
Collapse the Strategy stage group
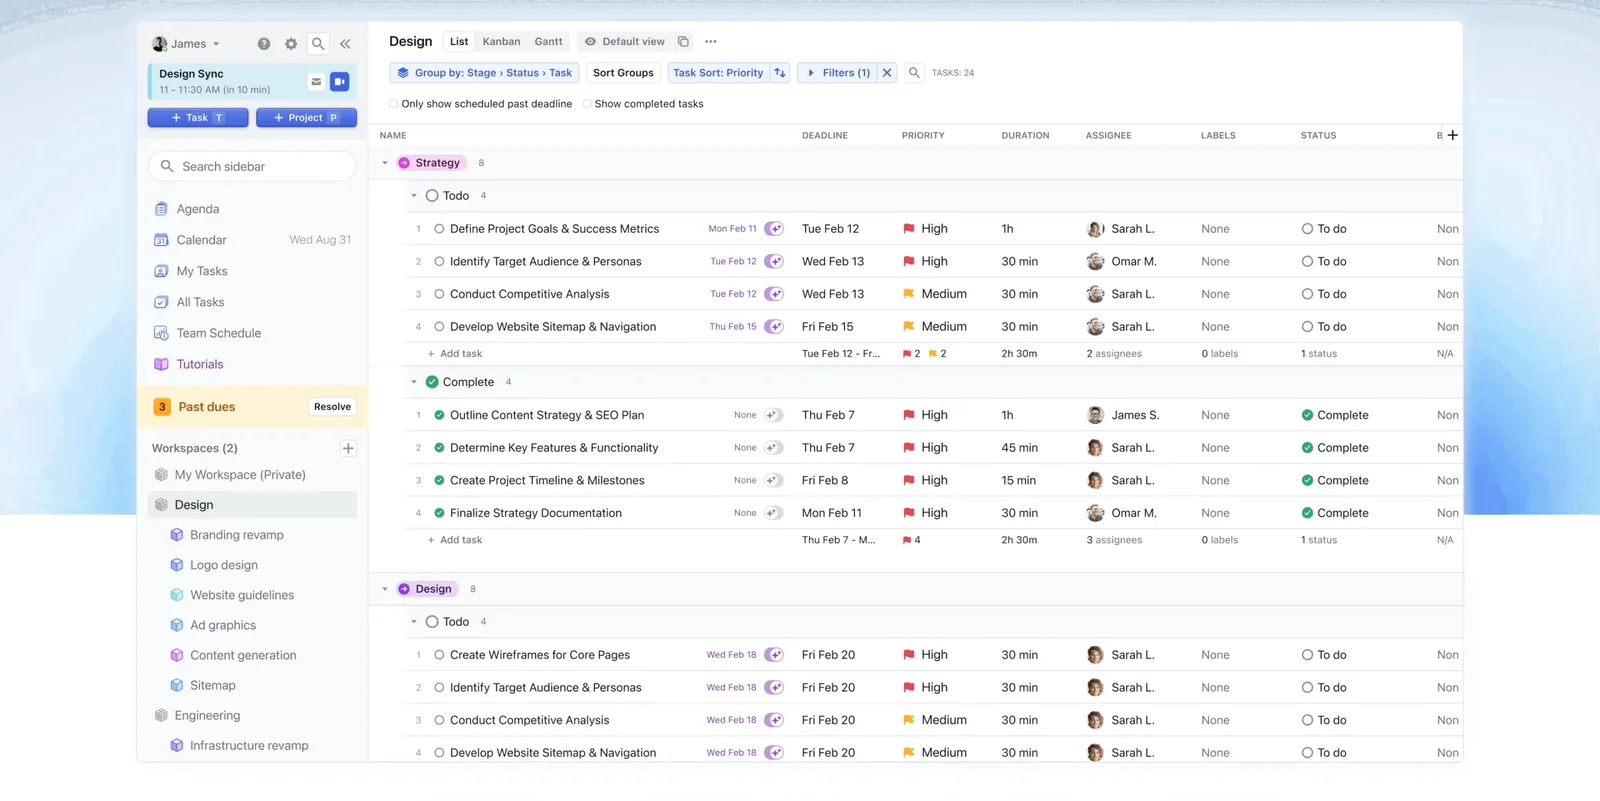point(385,163)
